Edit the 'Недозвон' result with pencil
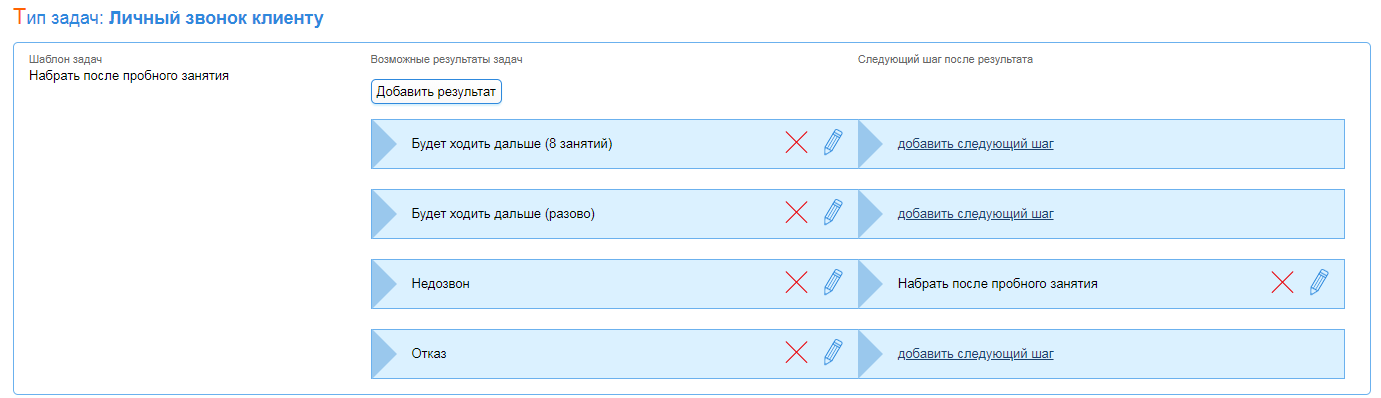Viewport: 1381px width, 398px height. pyautogui.click(x=833, y=283)
